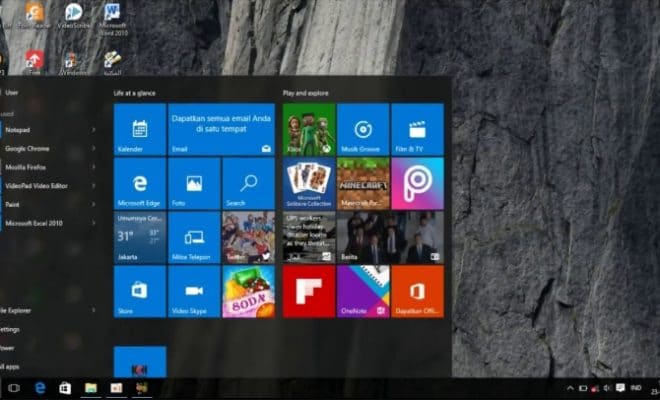Expand Notepad jump list arrow
The width and height of the screenshot is (660, 400).
pyautogui.click(x=93, y=130)
